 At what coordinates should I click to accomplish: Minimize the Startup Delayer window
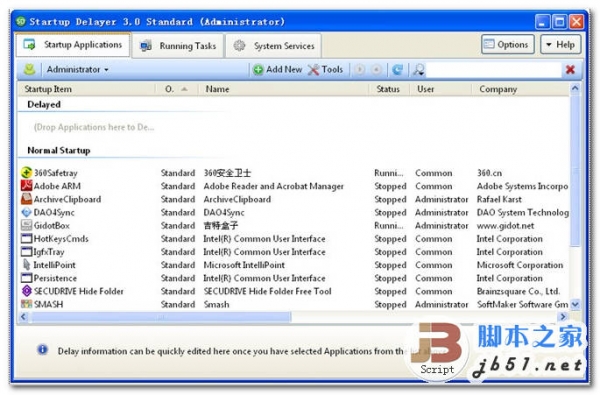(542, 22)
